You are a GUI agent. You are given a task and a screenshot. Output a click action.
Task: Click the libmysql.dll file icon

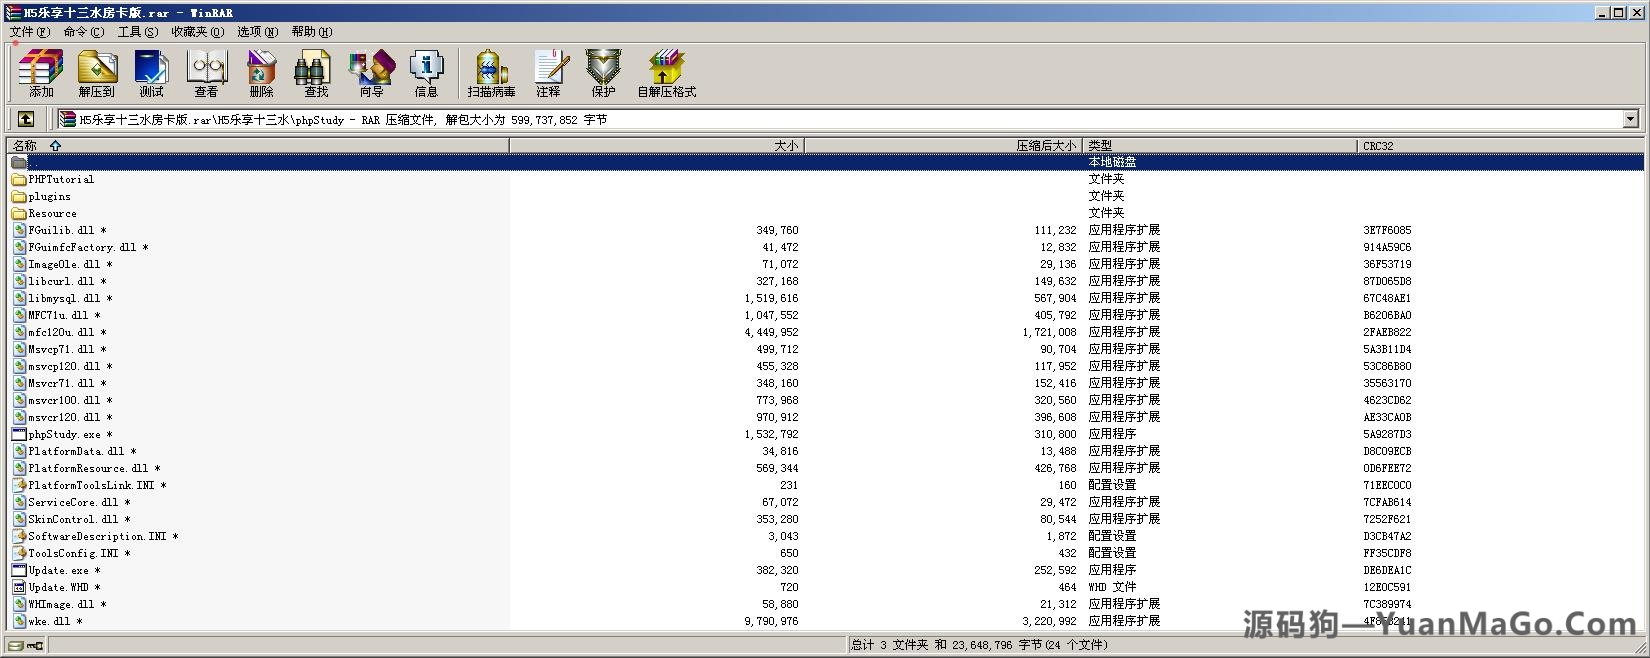[19, 298]
